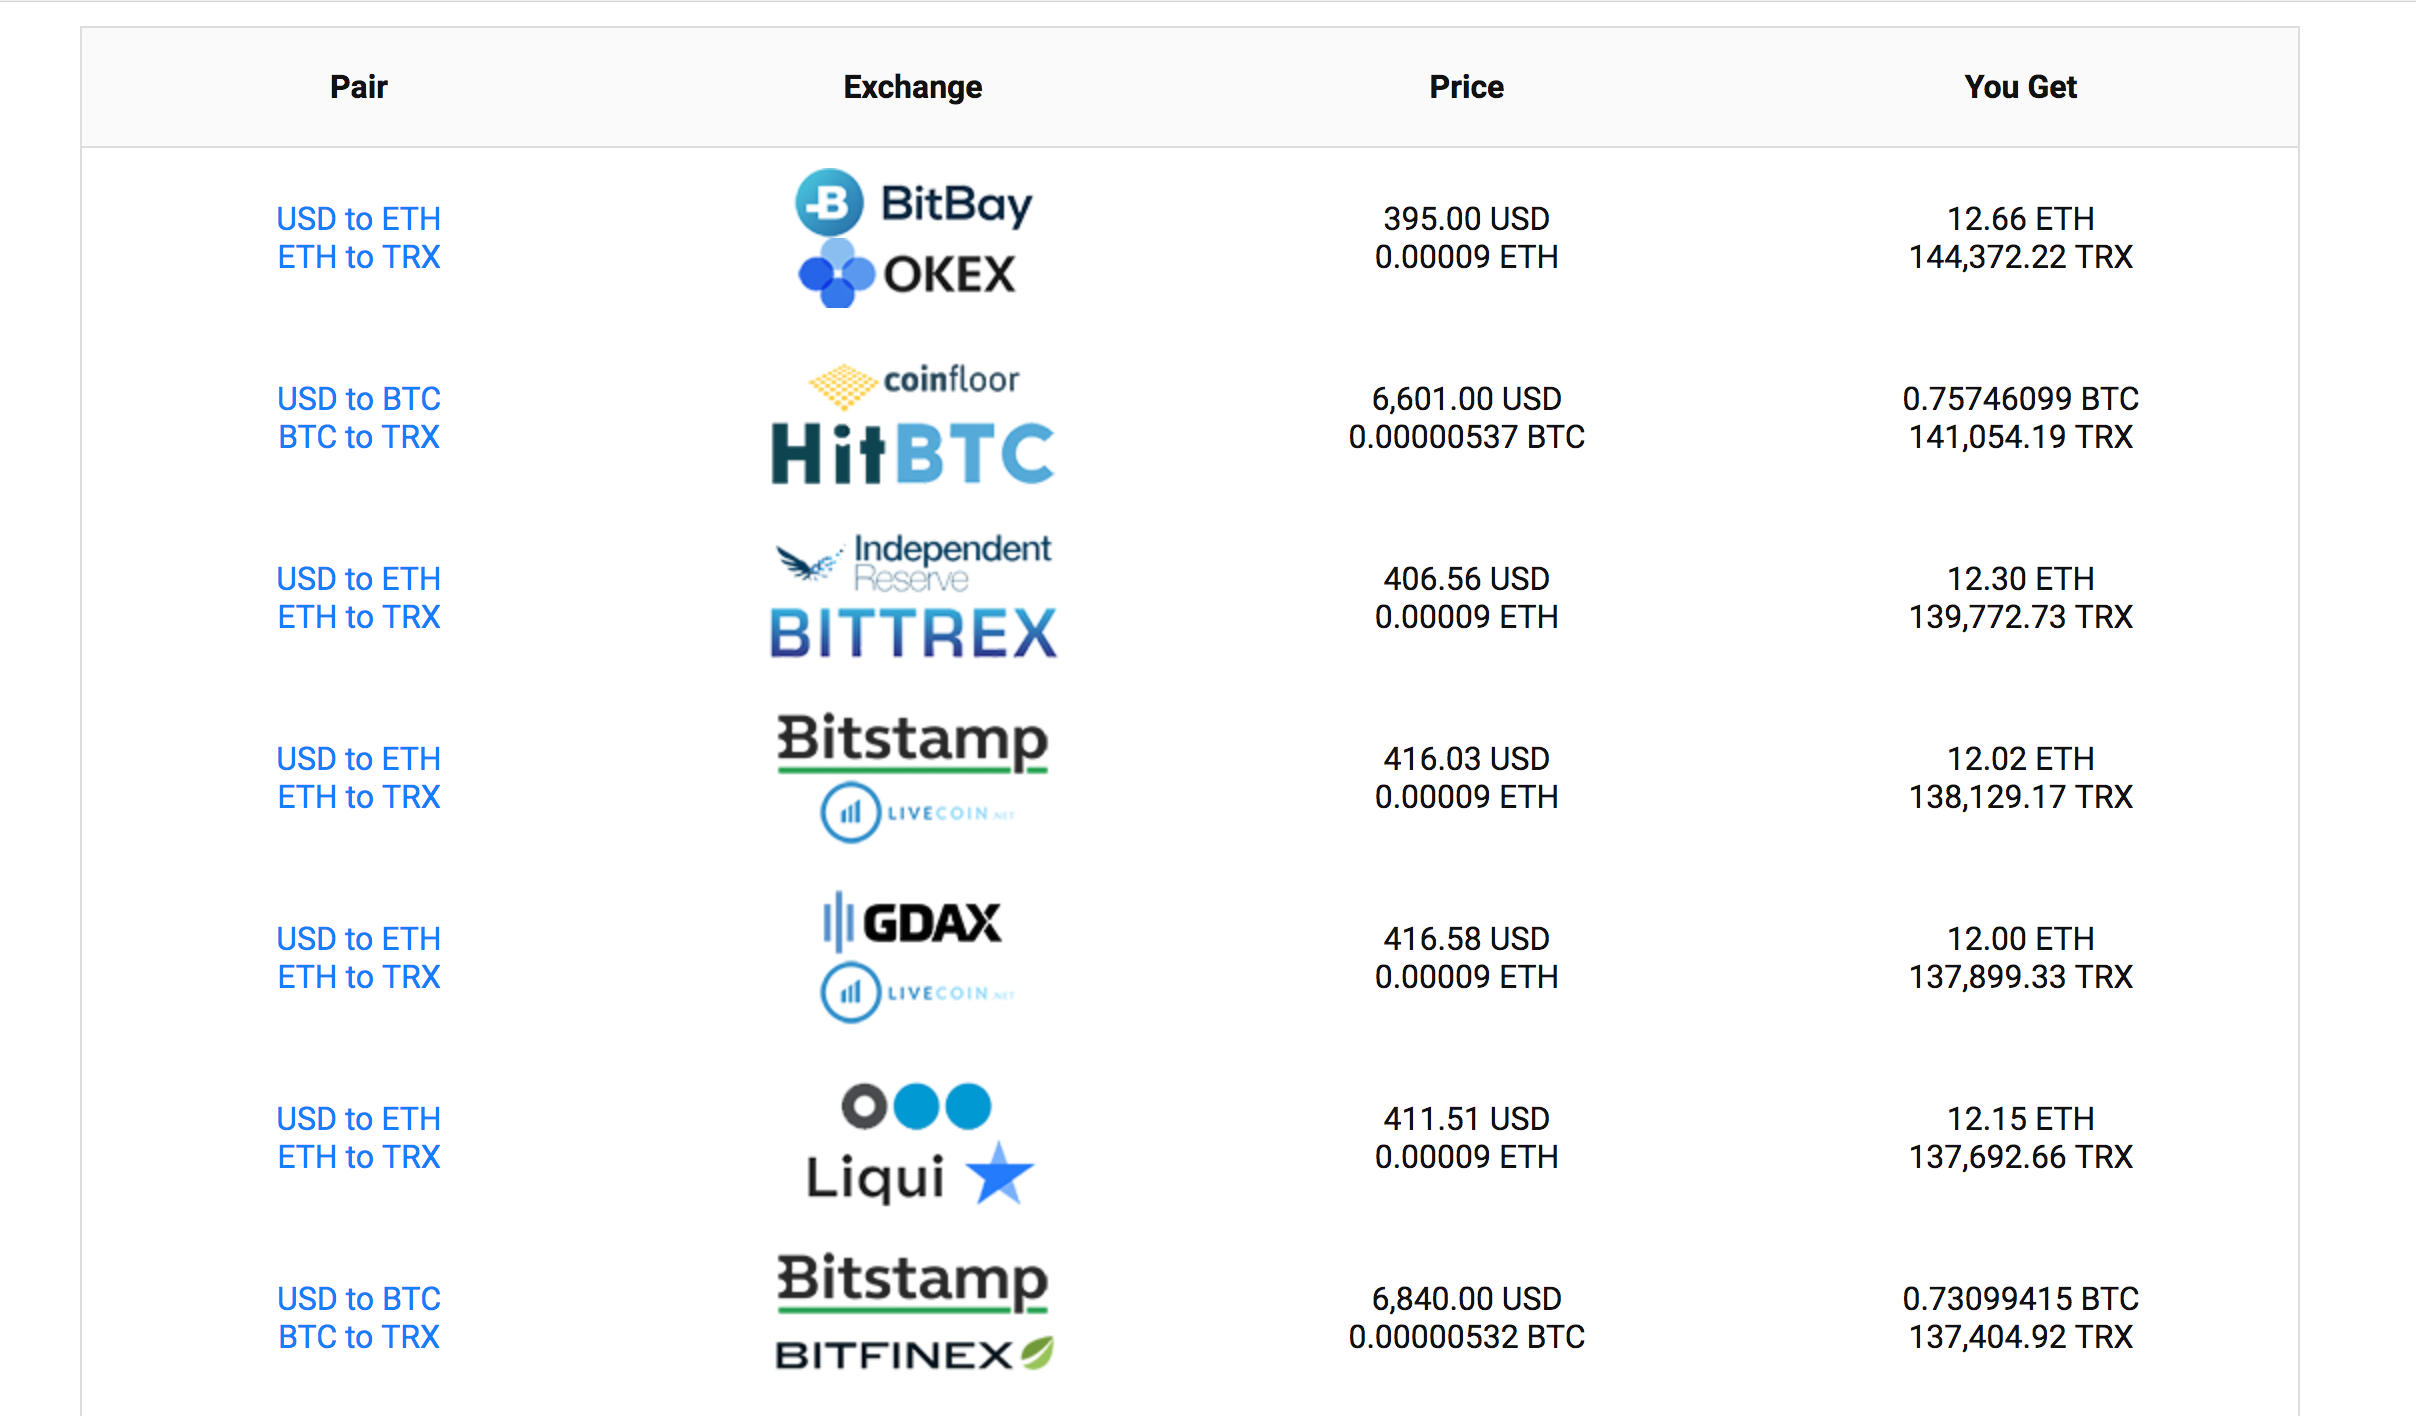Viewport: 2416px width, 1416px height.
Task: Click the USD to BTC link beside coinfloor
Action: [358, 398]
